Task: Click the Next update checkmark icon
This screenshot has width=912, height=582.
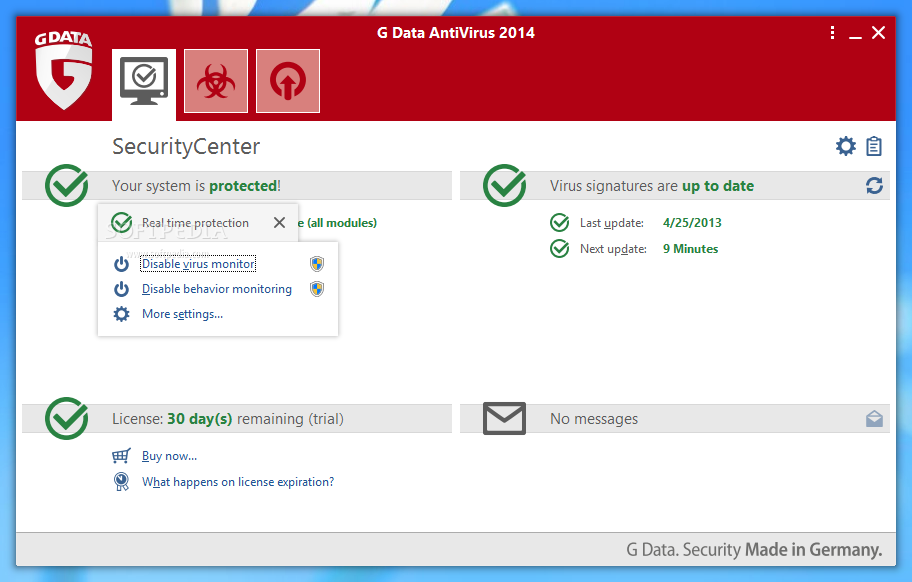Action: pos(560,249)
